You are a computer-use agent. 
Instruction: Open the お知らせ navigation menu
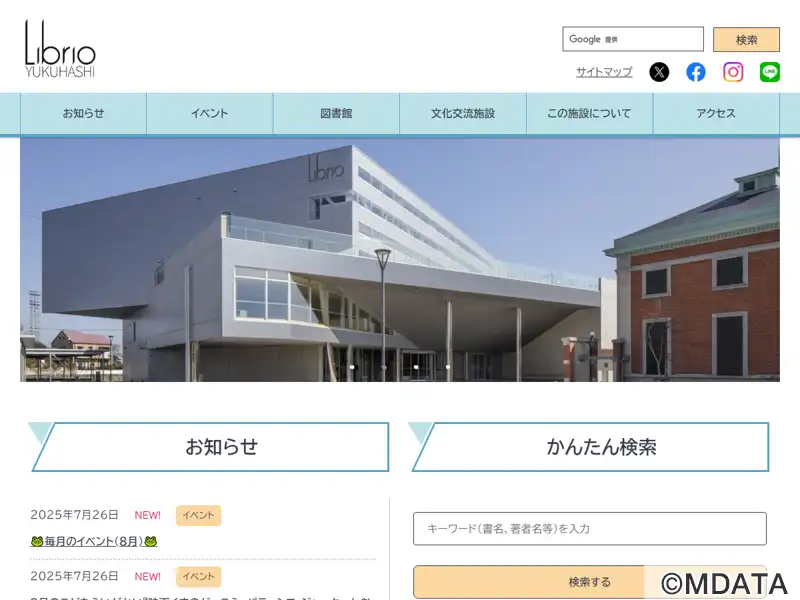pos(83,113)
